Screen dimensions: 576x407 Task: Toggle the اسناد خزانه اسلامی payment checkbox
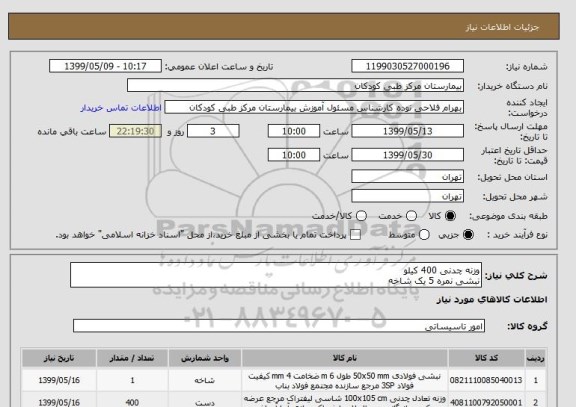click(355, 235)
